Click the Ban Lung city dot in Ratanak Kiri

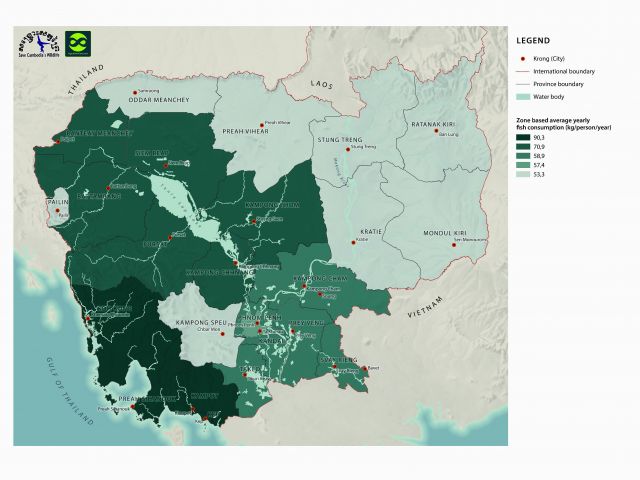(x=436, y=131)
